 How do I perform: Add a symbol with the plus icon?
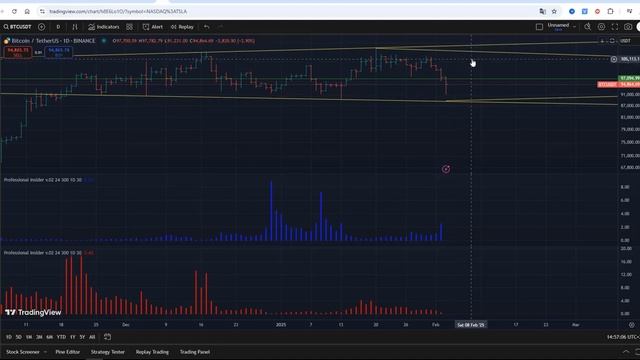click(42, 27)
